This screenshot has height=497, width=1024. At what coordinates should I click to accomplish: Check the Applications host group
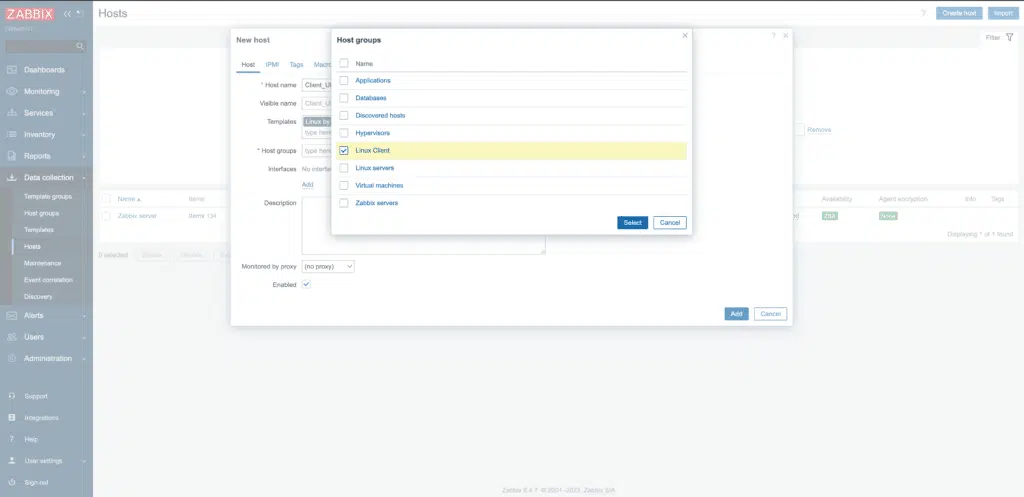pyautogui.click(x=344, y=80)
